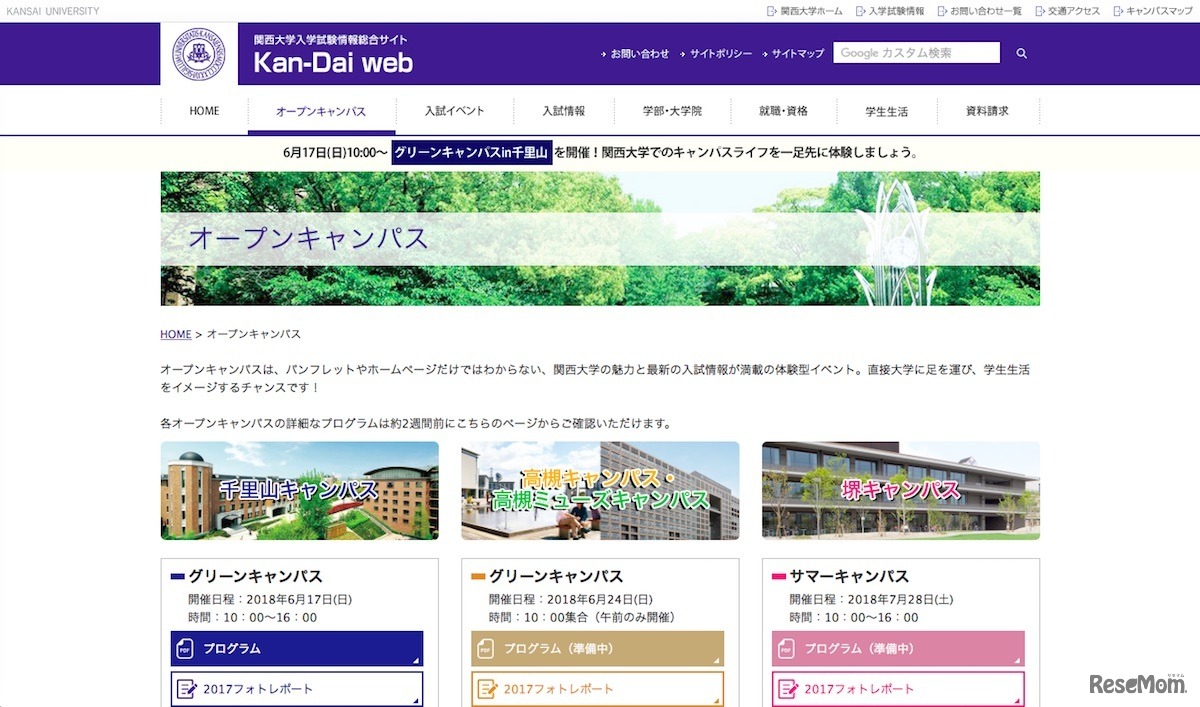Click the arrow icon beside お問い合わせ一覧
This screenshot has height=707, width=1200.
coord(941,11)
